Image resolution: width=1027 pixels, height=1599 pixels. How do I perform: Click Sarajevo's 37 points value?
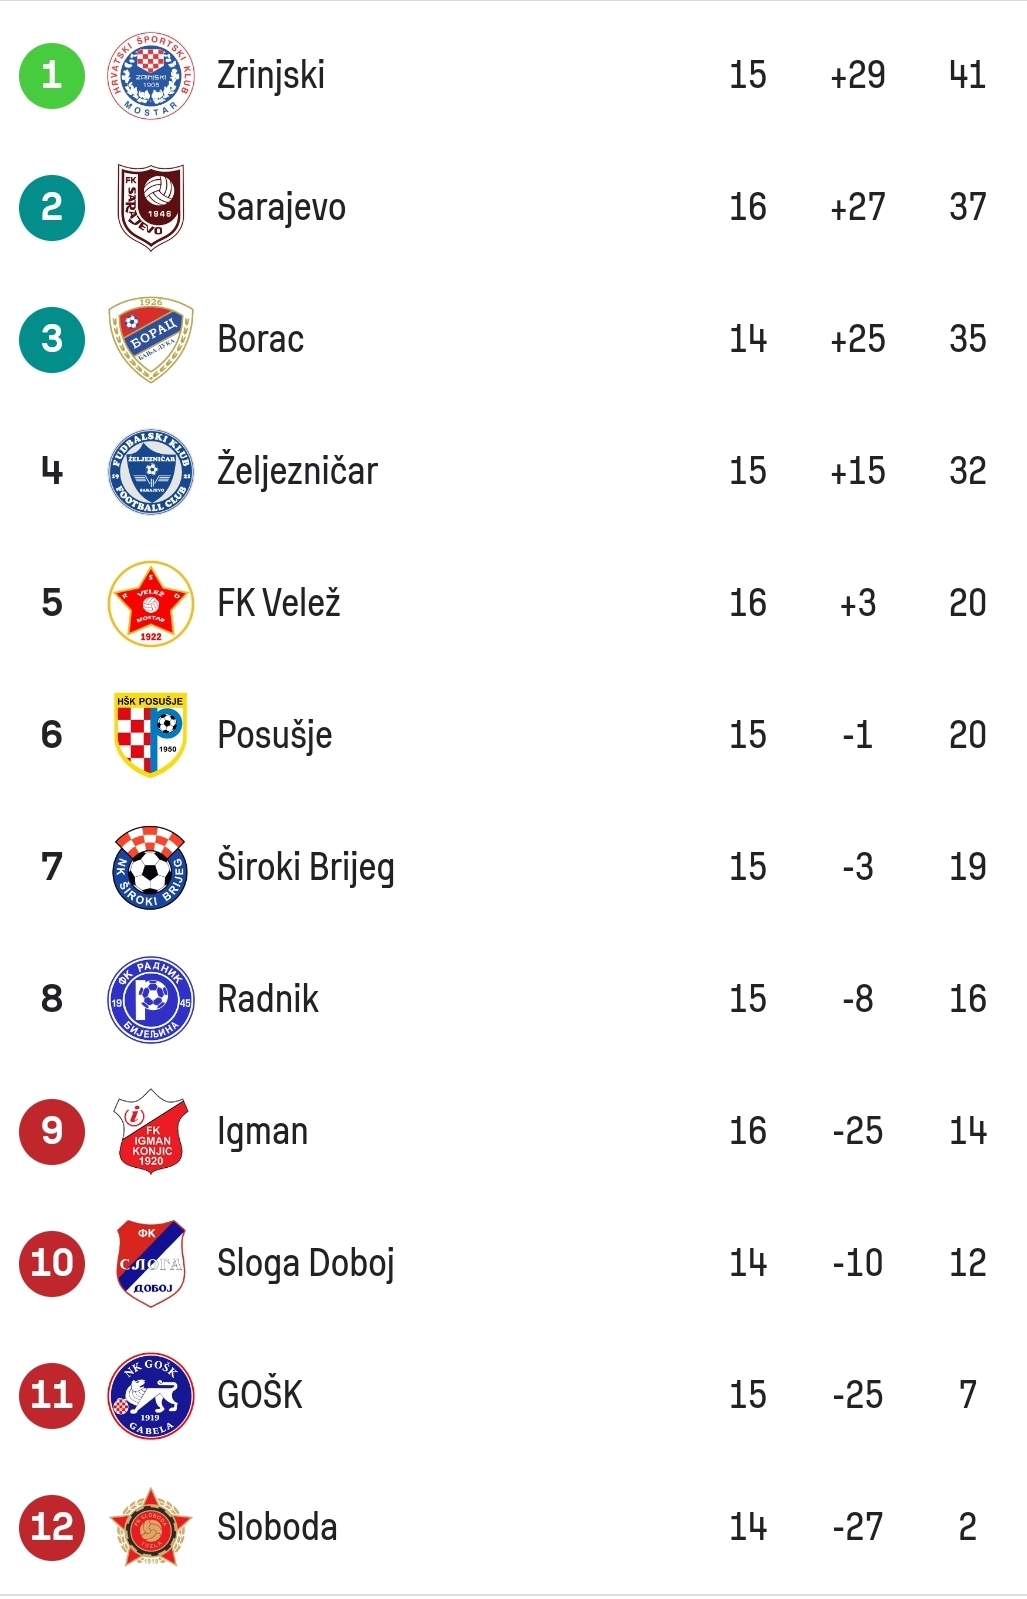click(x=968, y=207)
